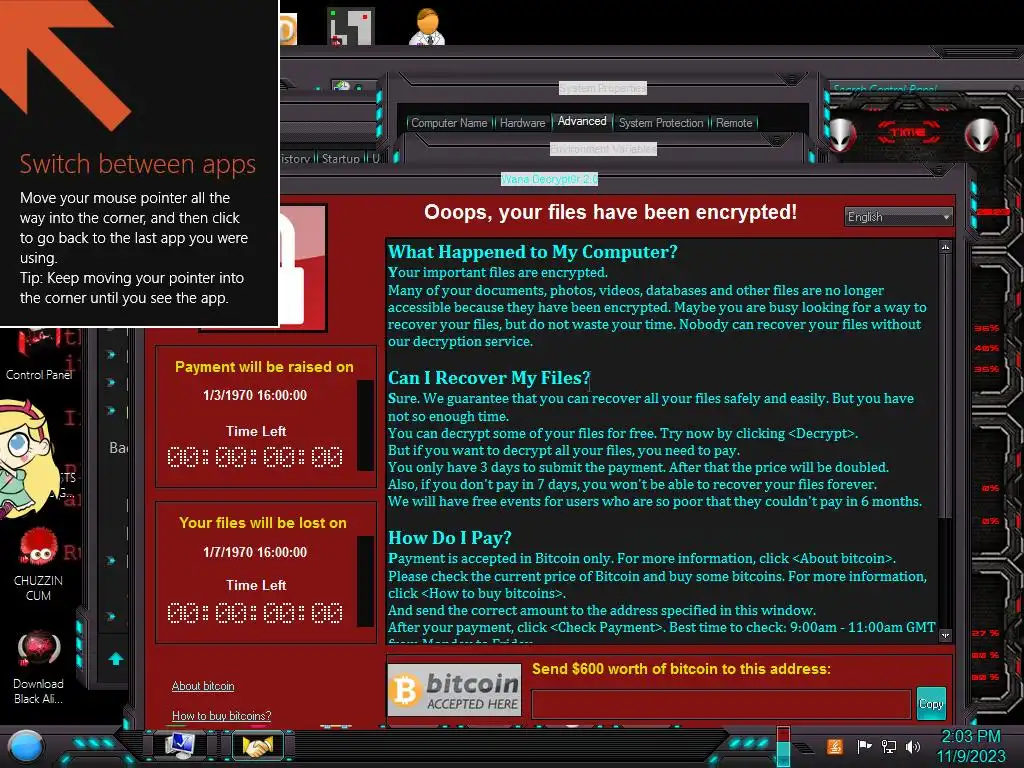Click the files lost progress bar
1024x768 pixels.
[x=365, y=581]
